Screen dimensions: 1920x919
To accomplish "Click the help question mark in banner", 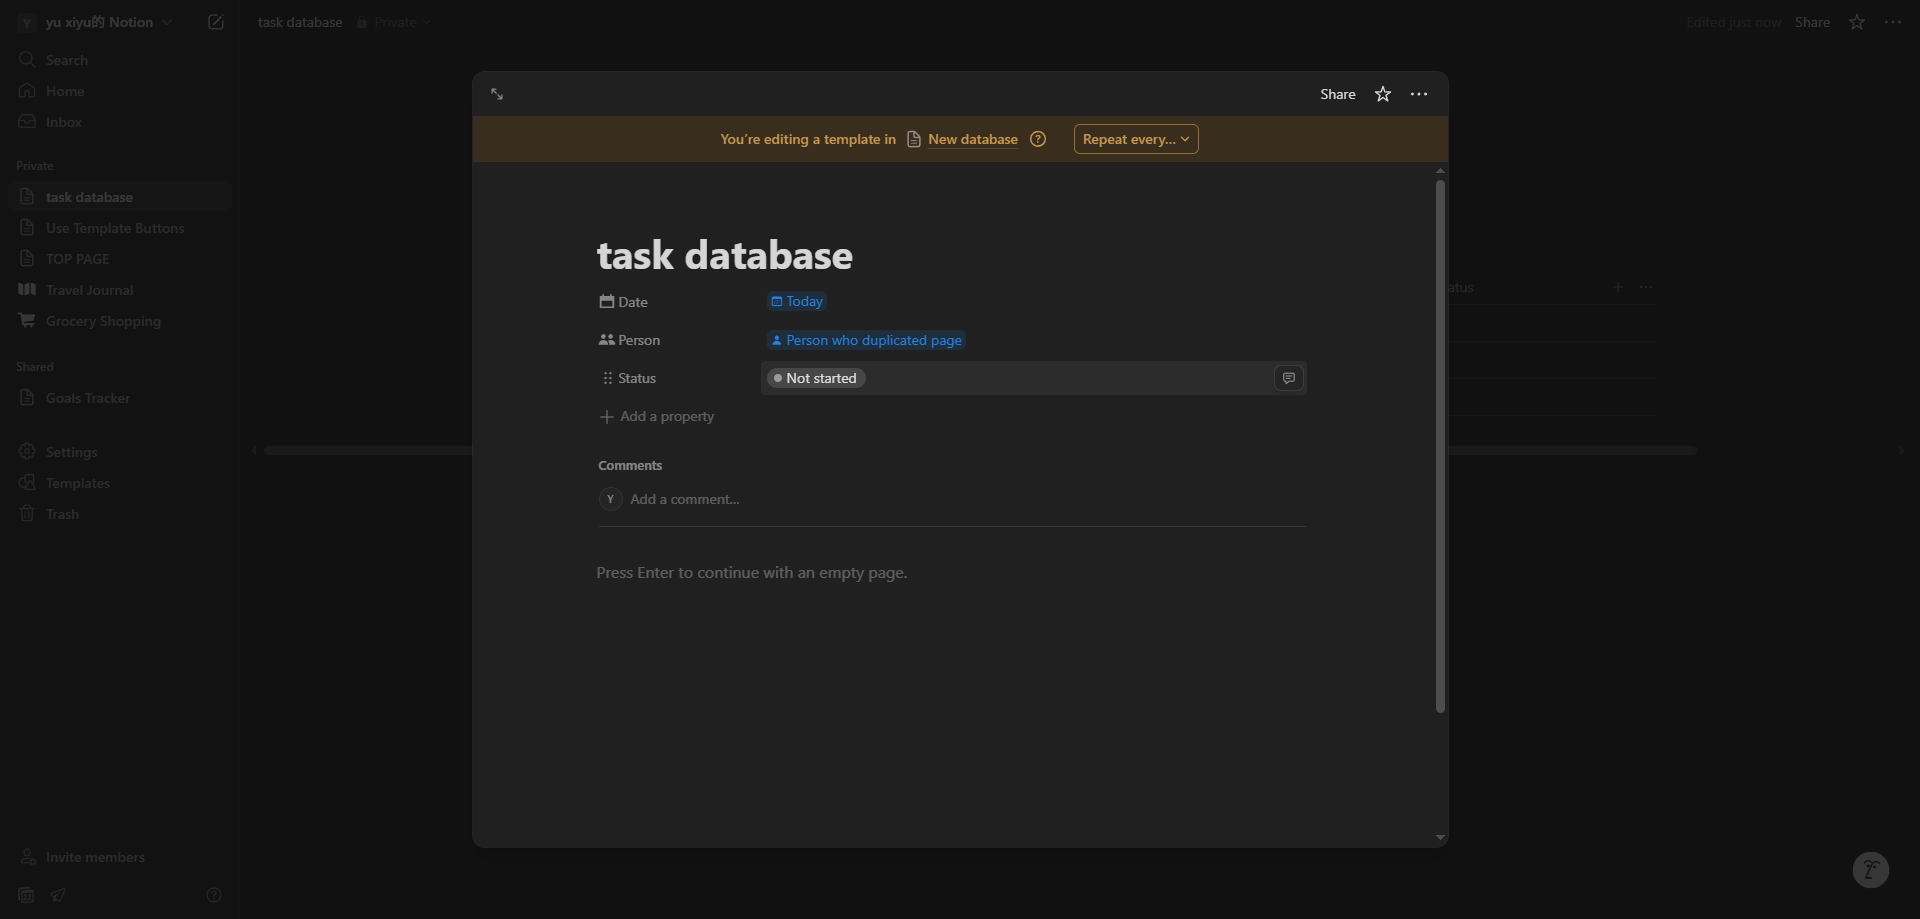I will pyautogui.click(x=1038, y=139).
